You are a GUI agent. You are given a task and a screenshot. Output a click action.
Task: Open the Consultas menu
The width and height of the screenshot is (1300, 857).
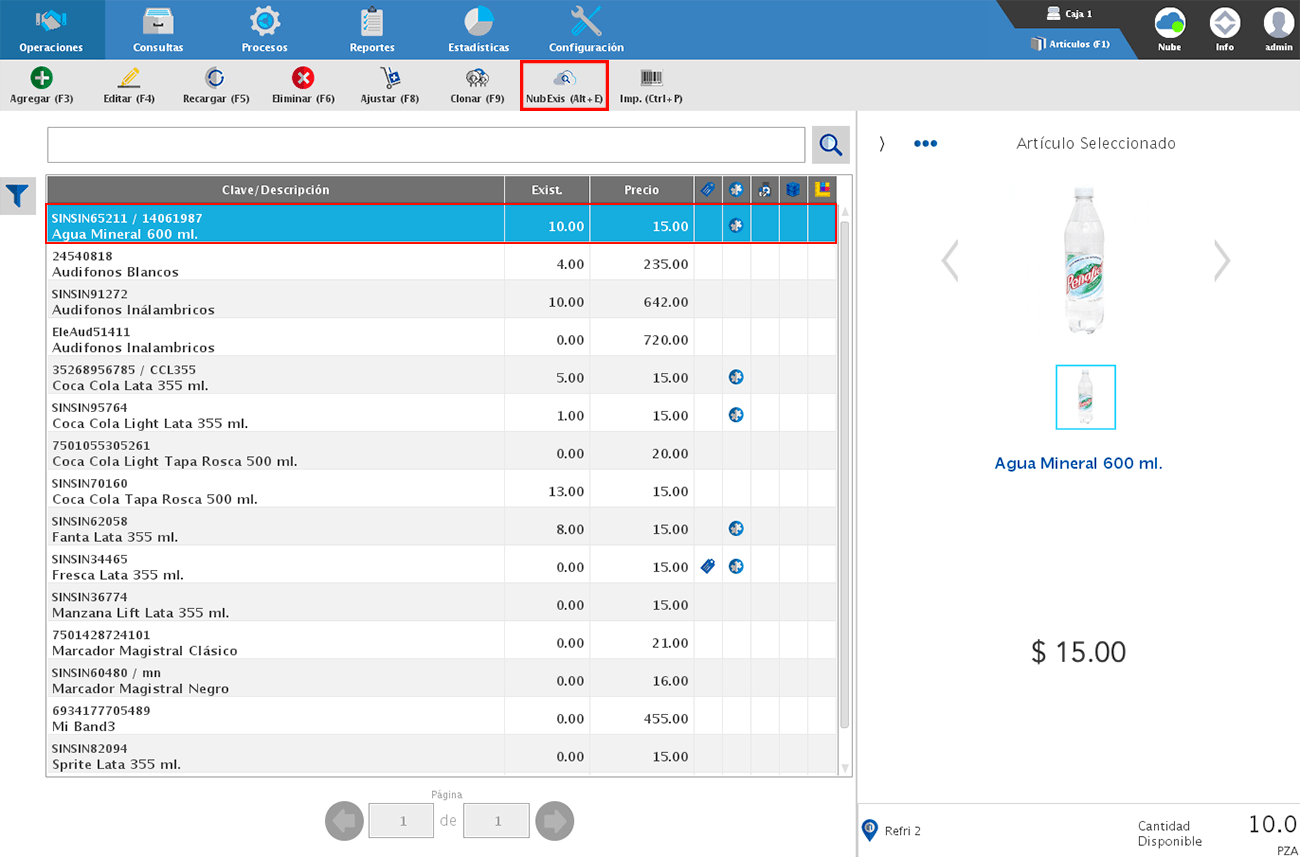(x=158, y=30)
